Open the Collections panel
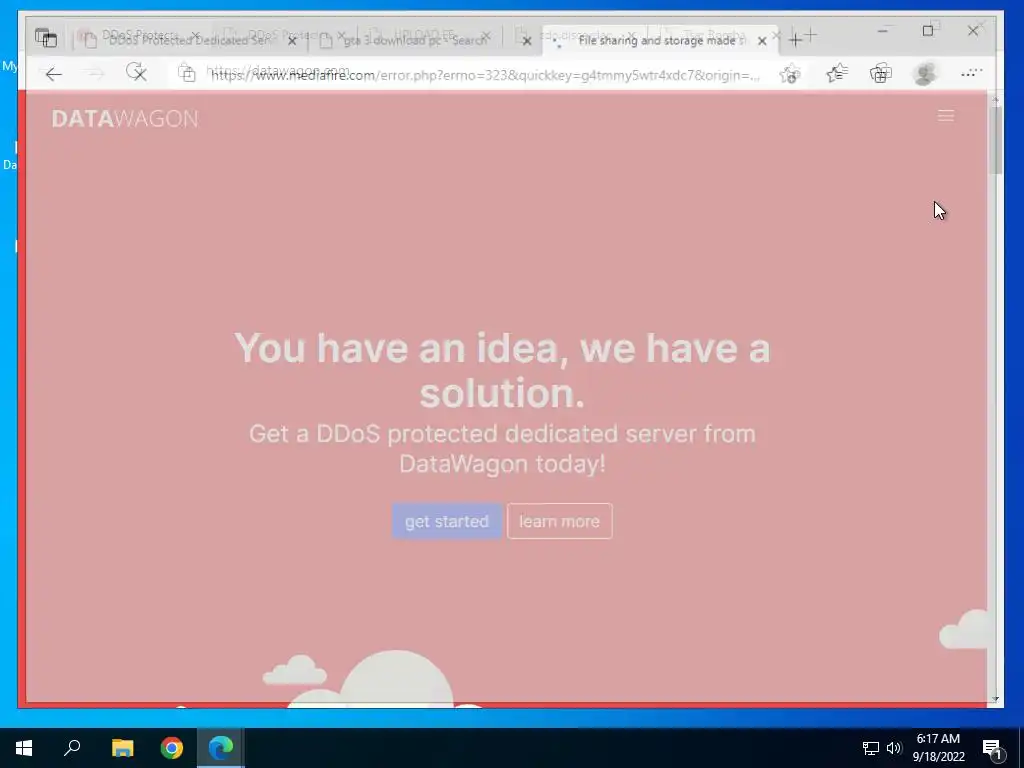Image resolution: width=1024 pixels, height=768 pixels. pyautogui.click(x=880, y=74)
